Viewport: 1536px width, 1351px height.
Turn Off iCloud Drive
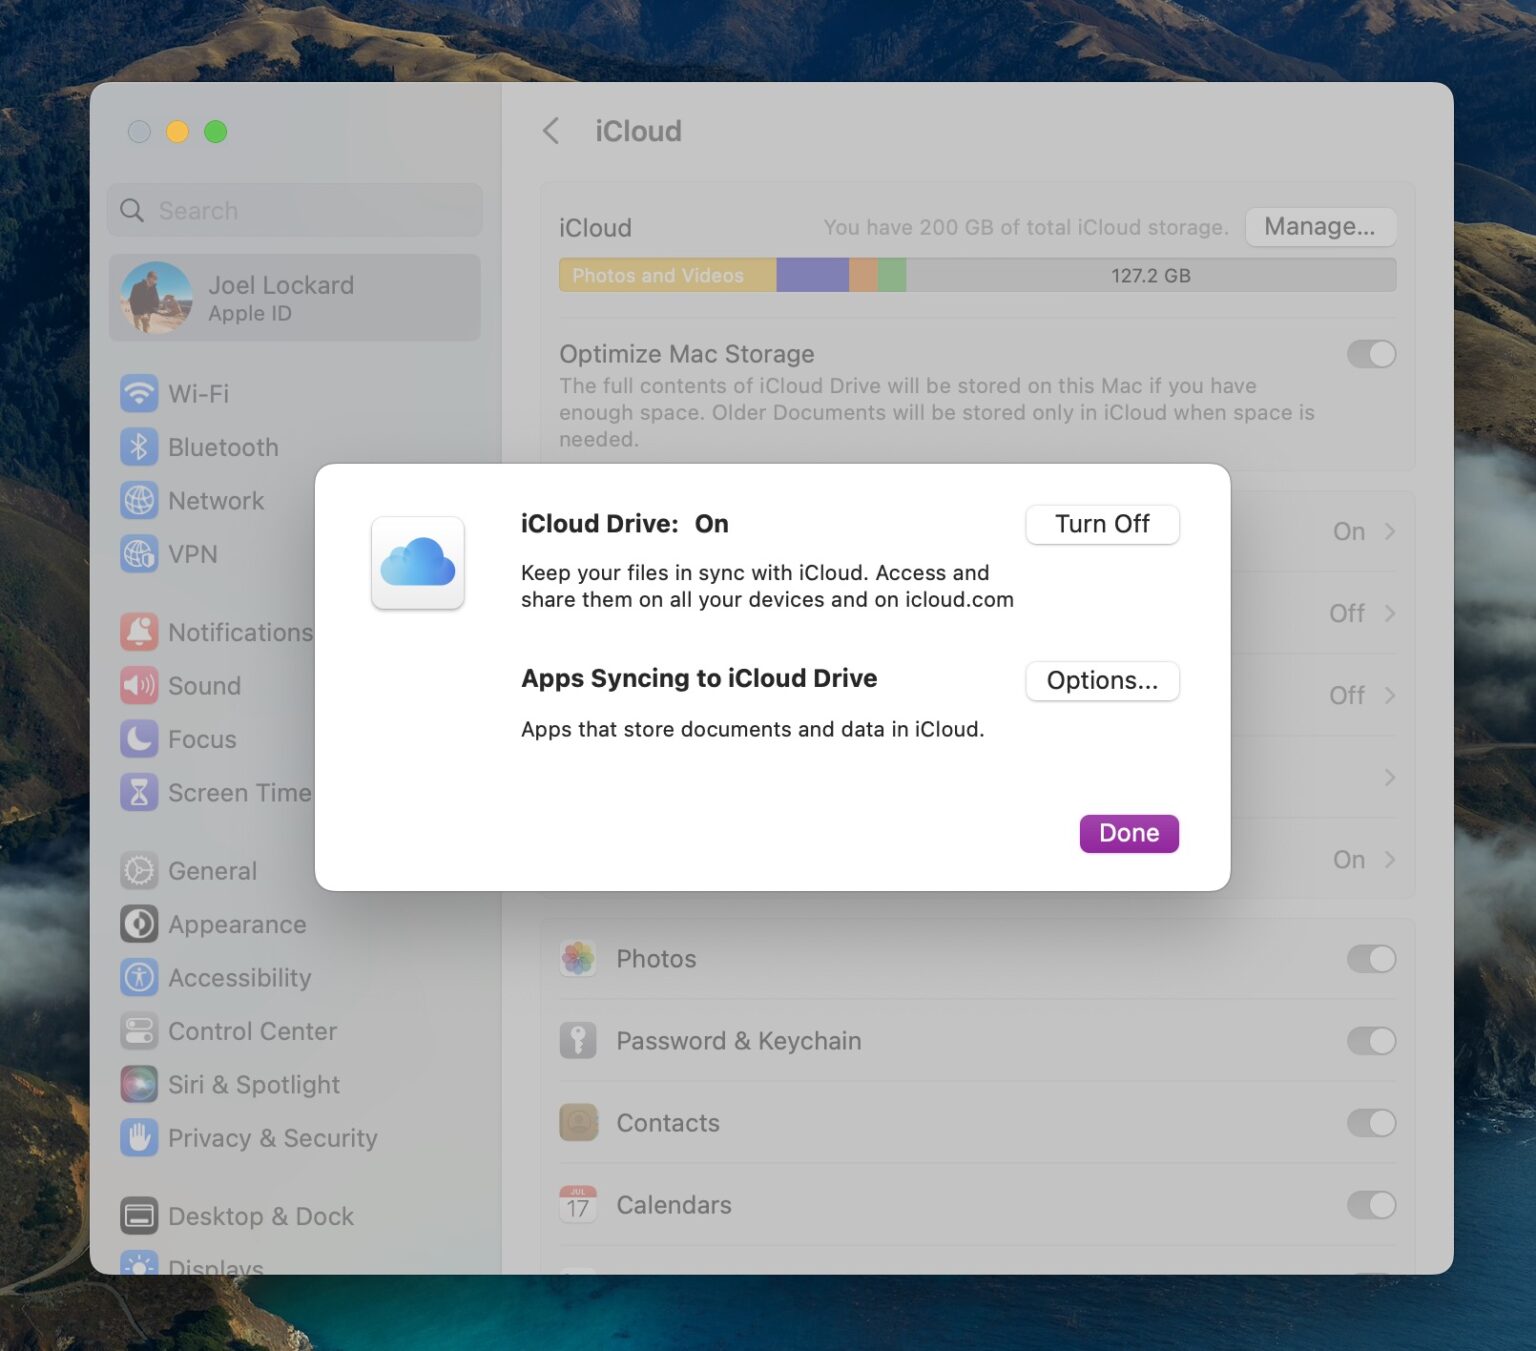pyautogui.click(x=1102, y=524)
